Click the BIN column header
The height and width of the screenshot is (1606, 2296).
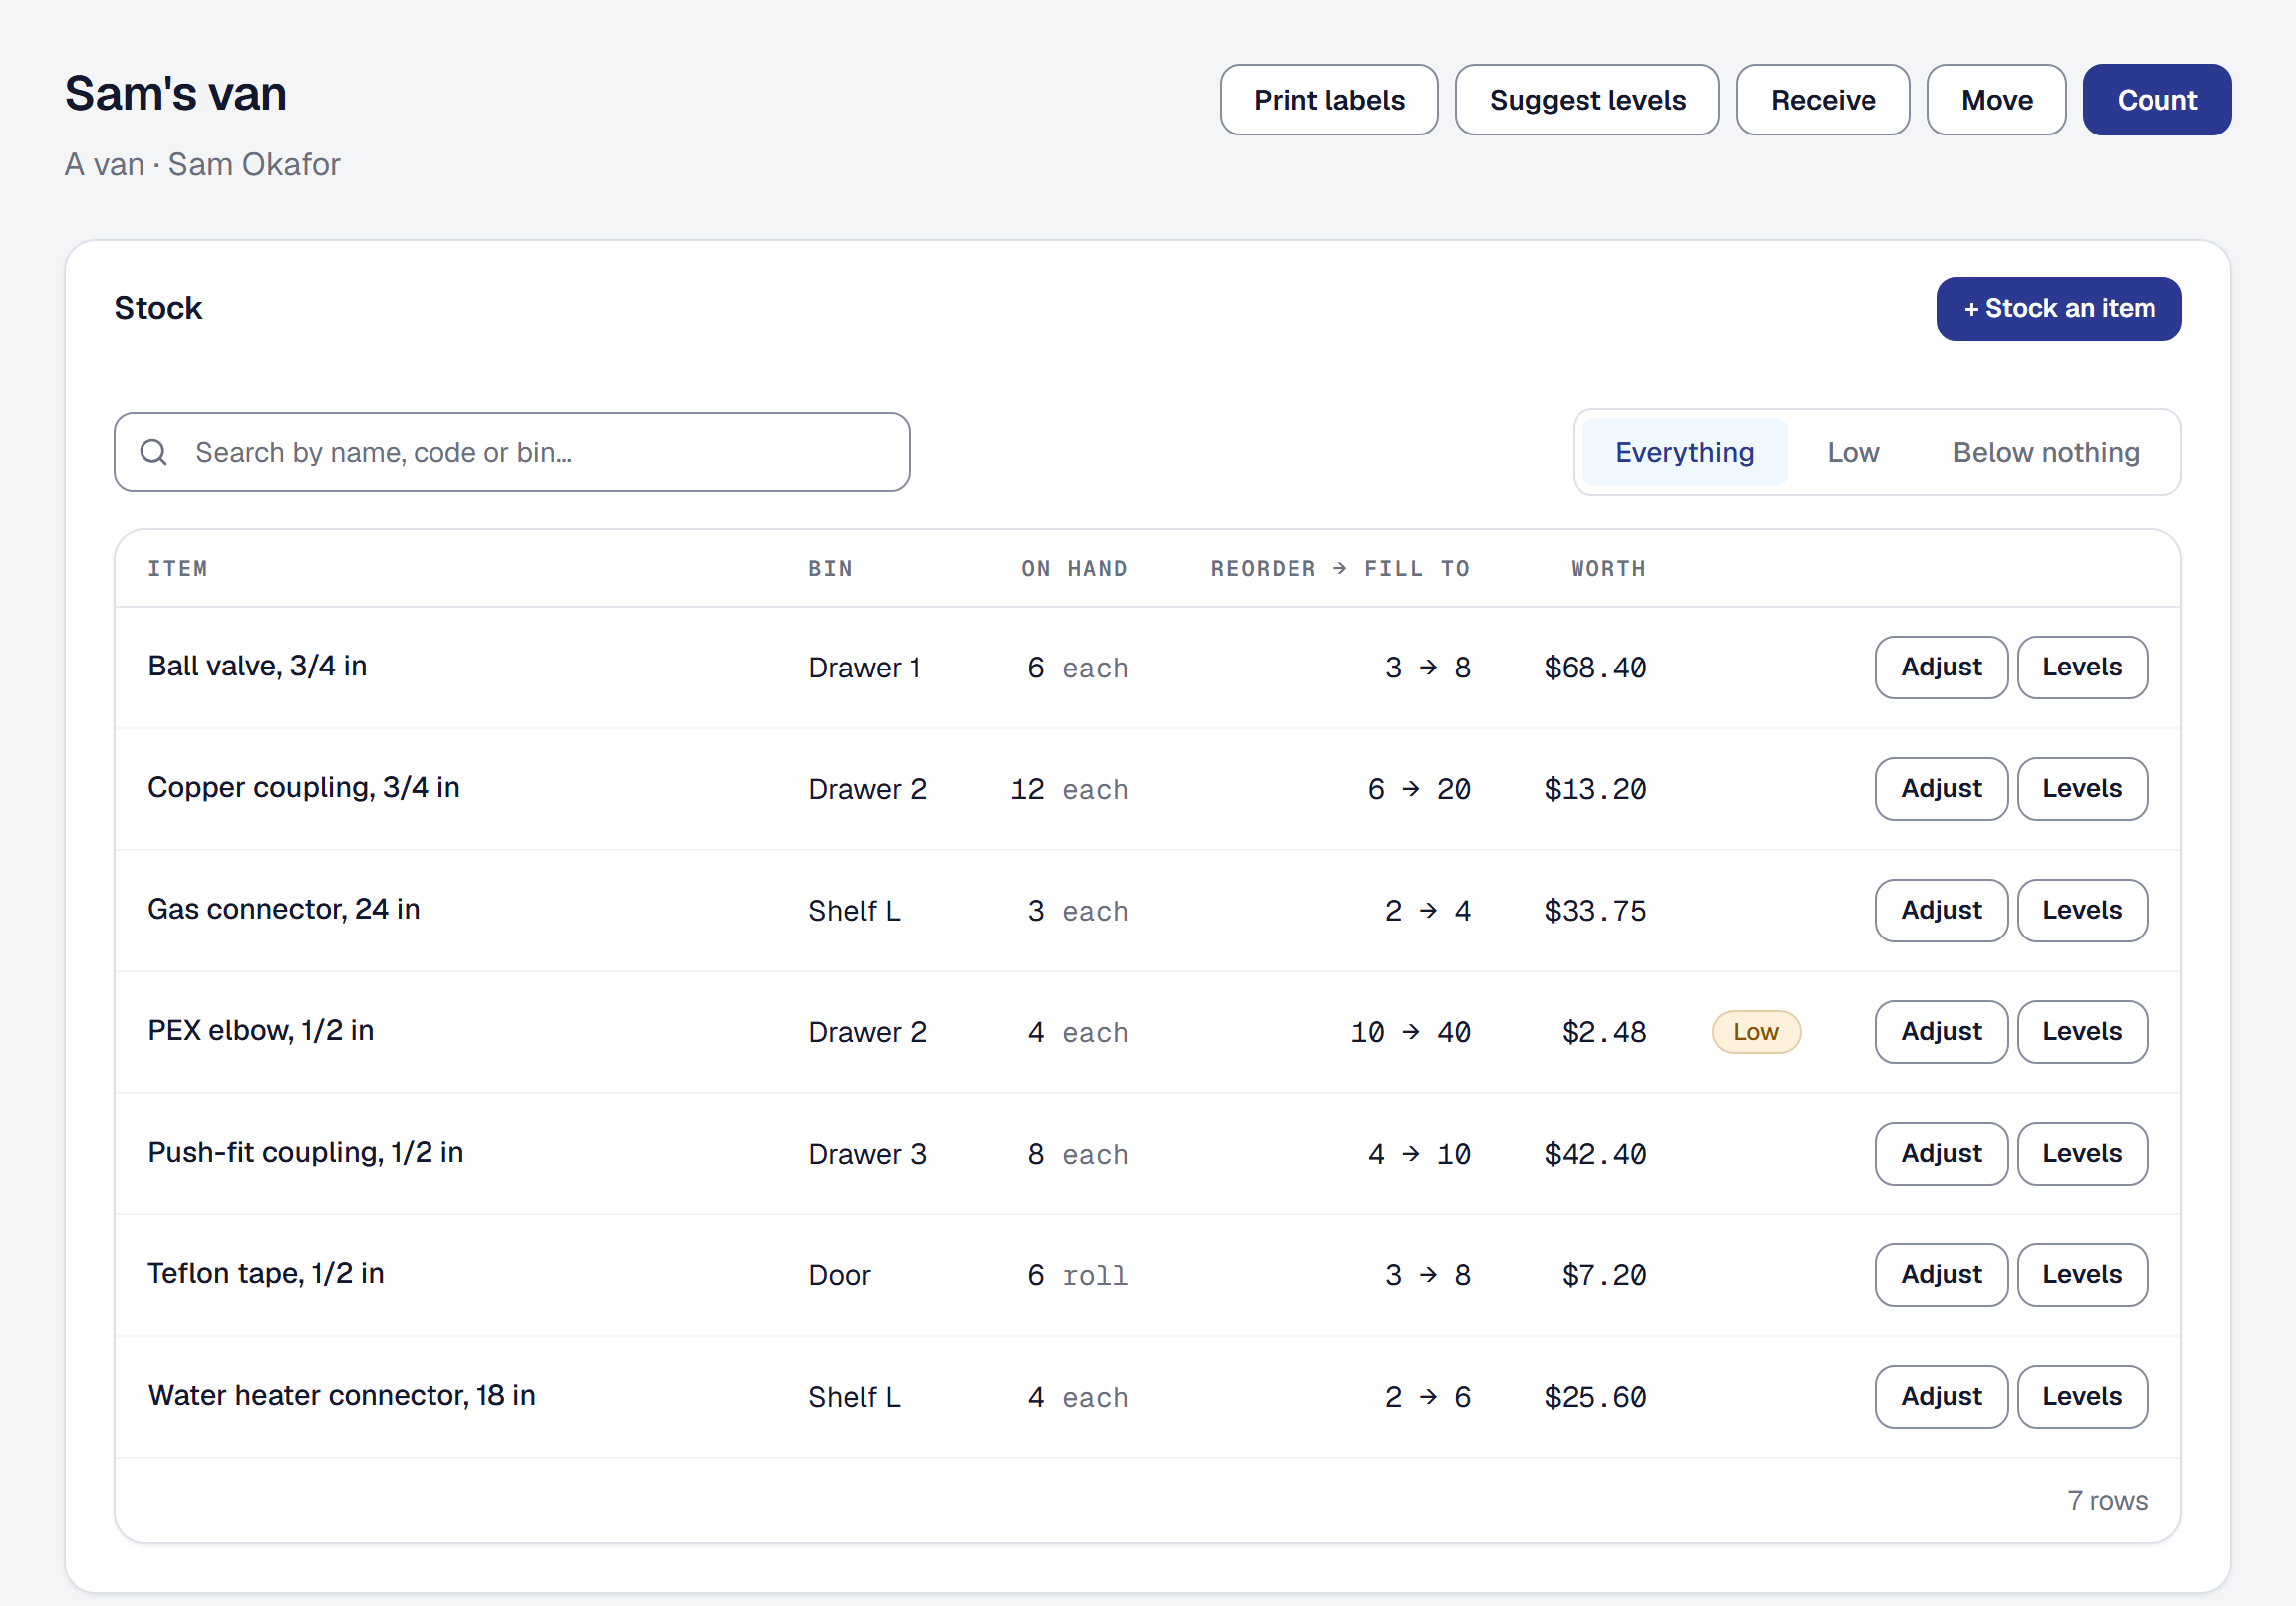(x=830, y=568)
